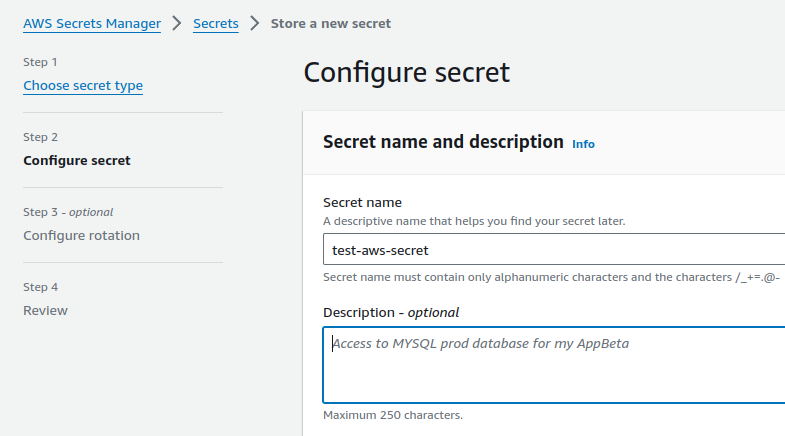785x436 pixels.
Task: Go to the Secrets breadcrumb link
Action: click(x=216, y=24)
